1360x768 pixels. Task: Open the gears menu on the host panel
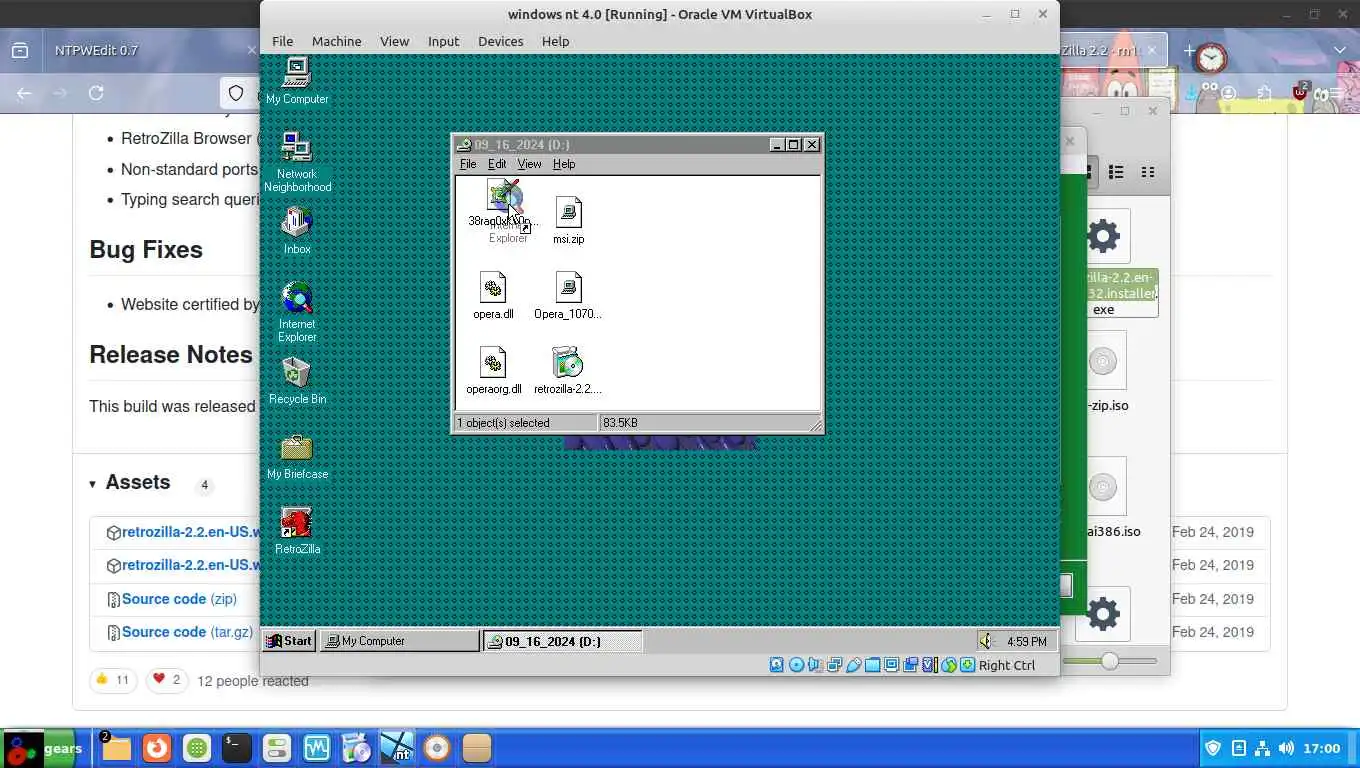pos(37,749)
